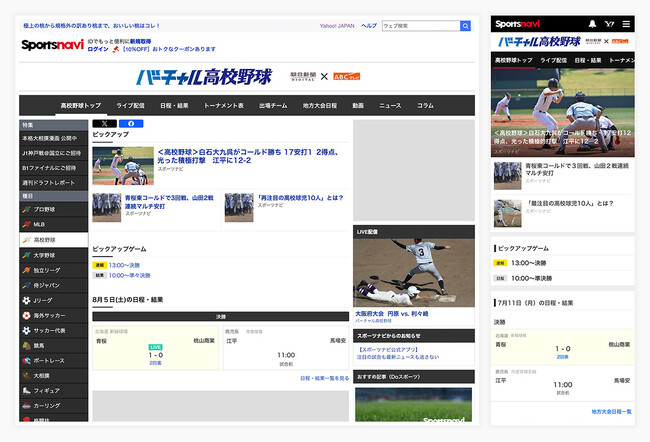Open desktop 13:00〜決勝 pickup game link
Screen dimensions: 650x442
[124, 265]
